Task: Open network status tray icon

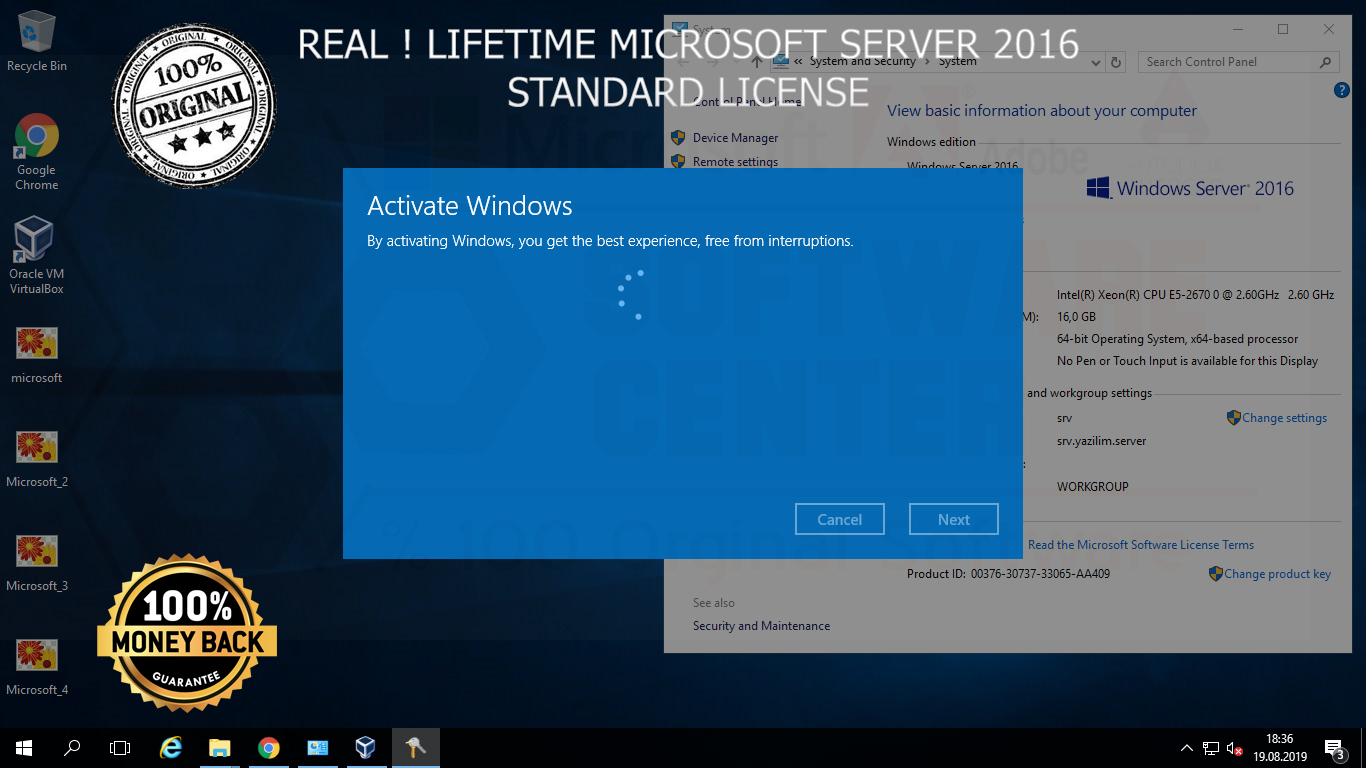Action: [x=1211, y=747]
